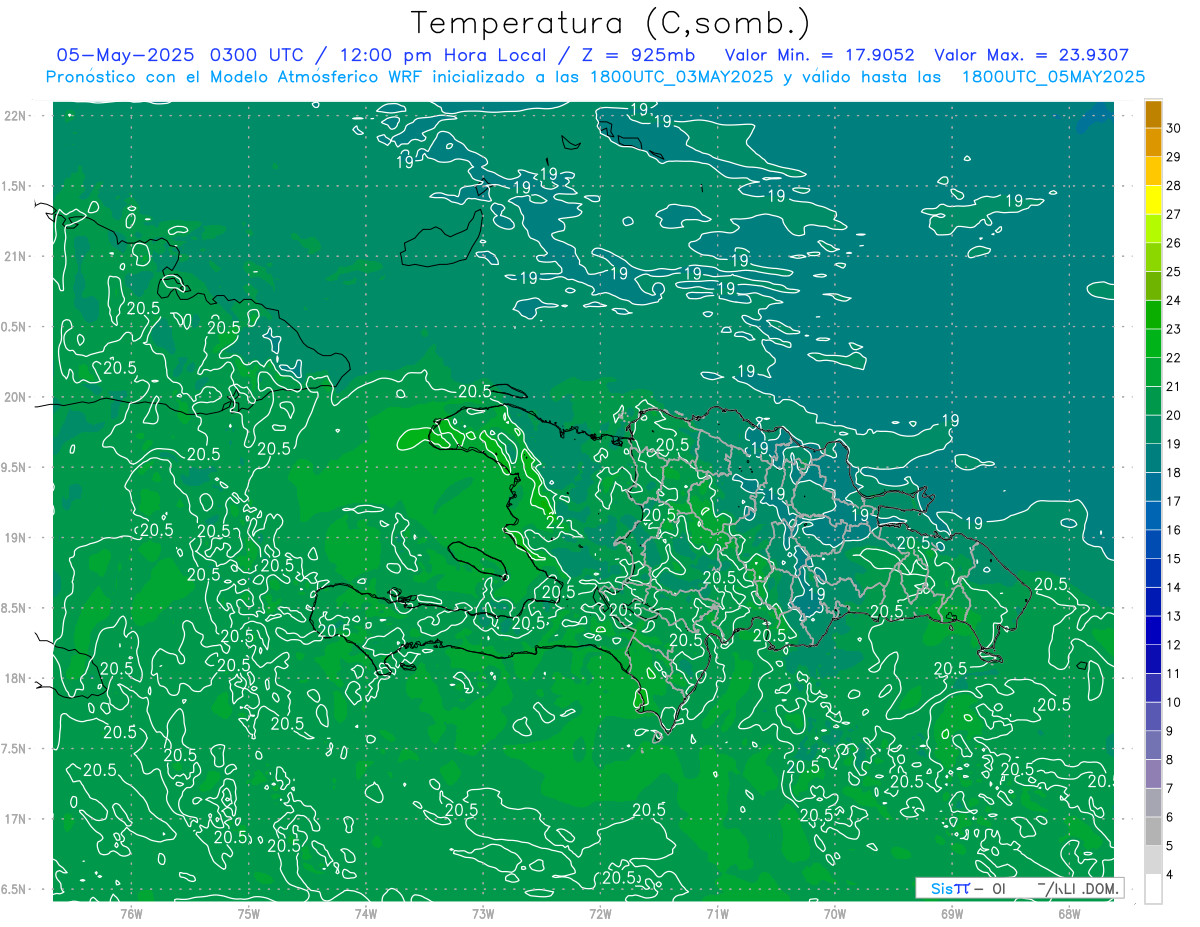The image size is (1200, 927).
Task: Click the "20N" latitude label
Action: pyautogui.click(x=16, y=397)
